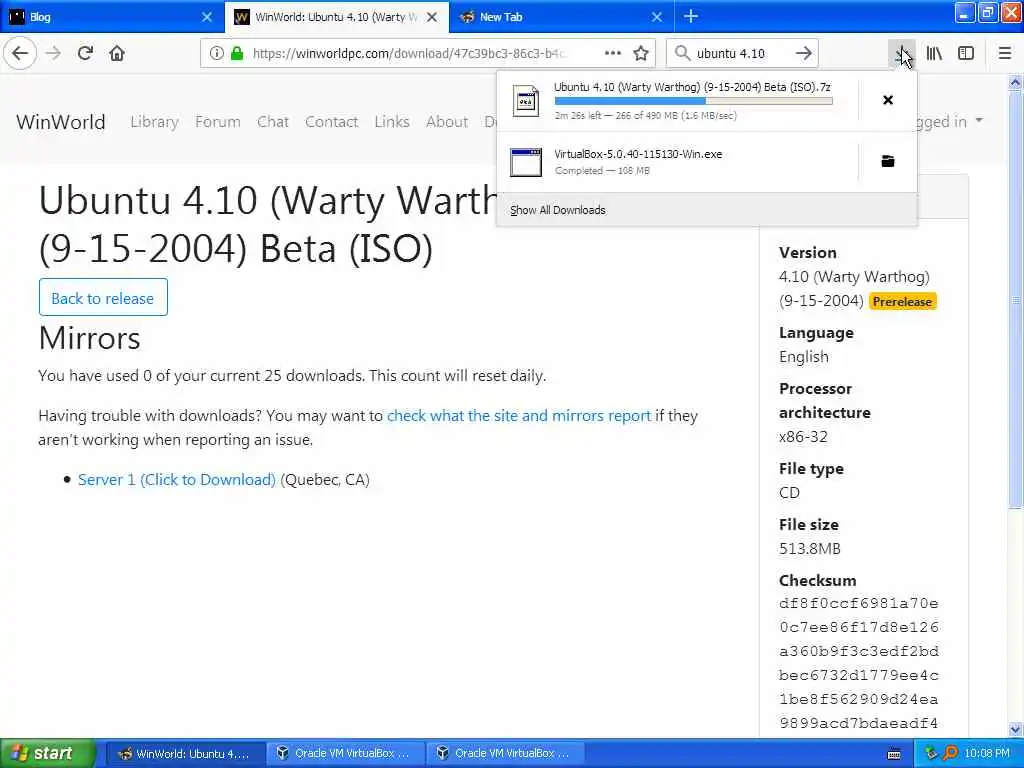Click page scrollbar up arrow
The image size is (1024, 768).
coord(1016,83)
